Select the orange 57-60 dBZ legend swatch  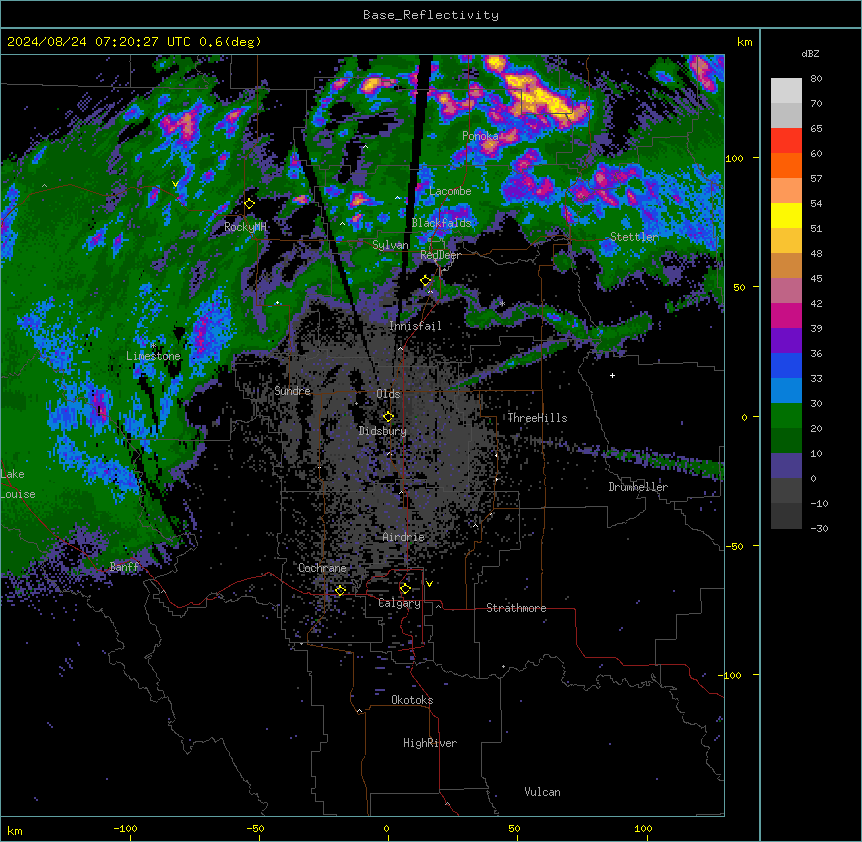pyautogui.click(x=786, y=165)
